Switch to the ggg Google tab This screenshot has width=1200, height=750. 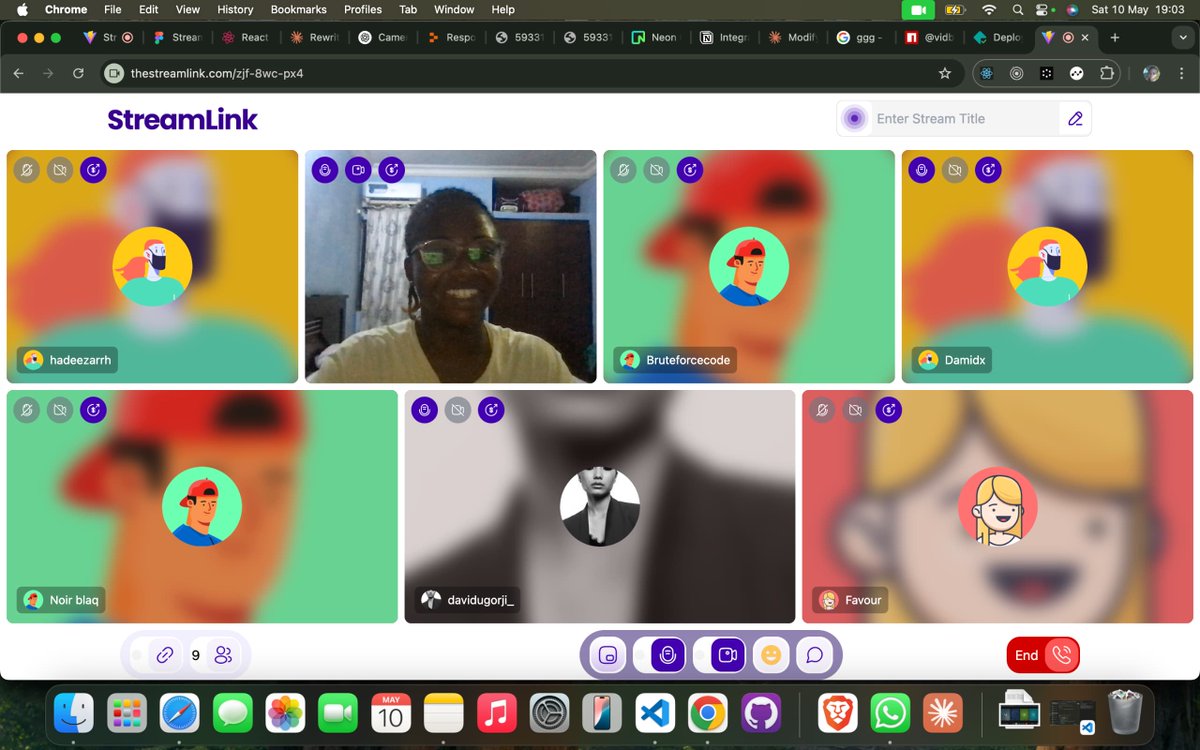(x=861, y=37)
